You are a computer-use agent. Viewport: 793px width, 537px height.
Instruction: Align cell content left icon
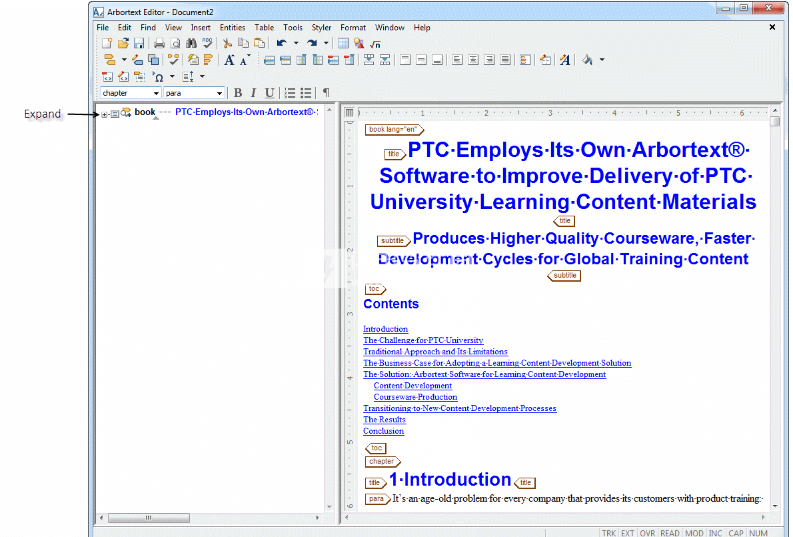(457, 60)
